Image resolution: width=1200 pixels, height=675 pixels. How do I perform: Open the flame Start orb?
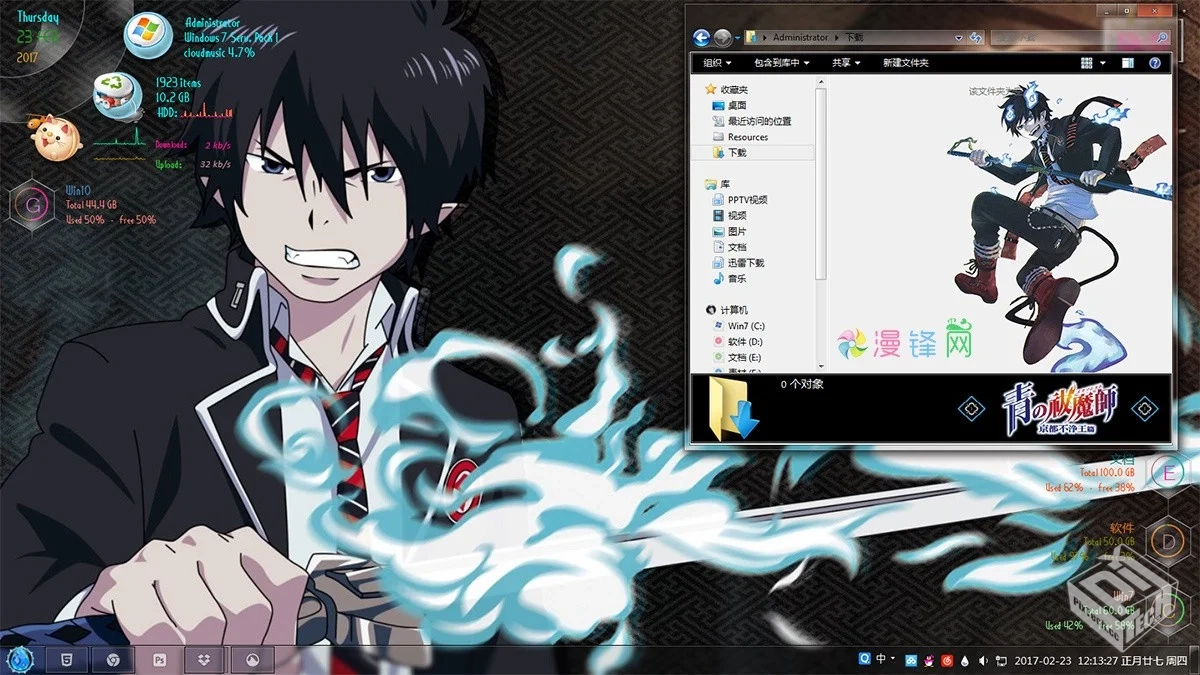point(20,659)
